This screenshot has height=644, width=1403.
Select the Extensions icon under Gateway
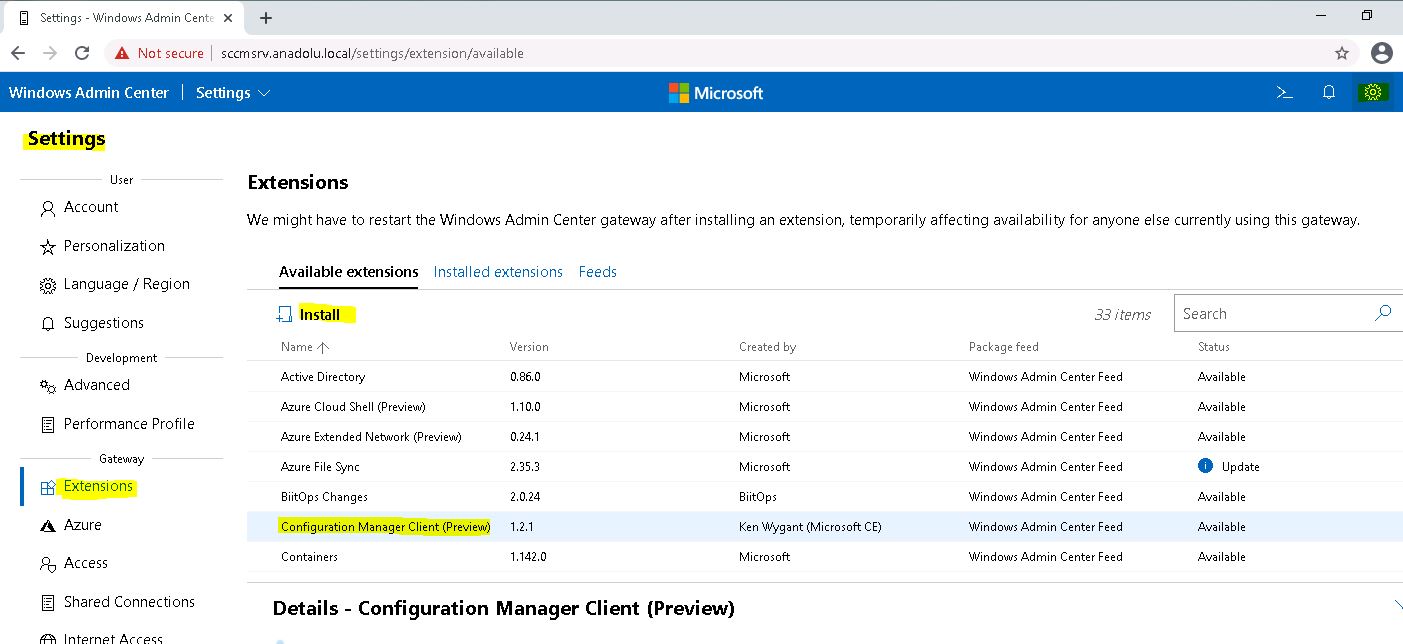47,486
